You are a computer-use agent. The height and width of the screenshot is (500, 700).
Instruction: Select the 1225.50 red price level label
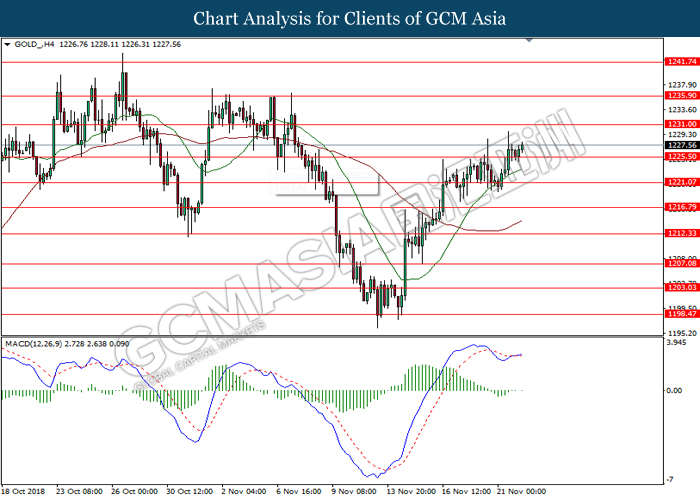[682, 157]
